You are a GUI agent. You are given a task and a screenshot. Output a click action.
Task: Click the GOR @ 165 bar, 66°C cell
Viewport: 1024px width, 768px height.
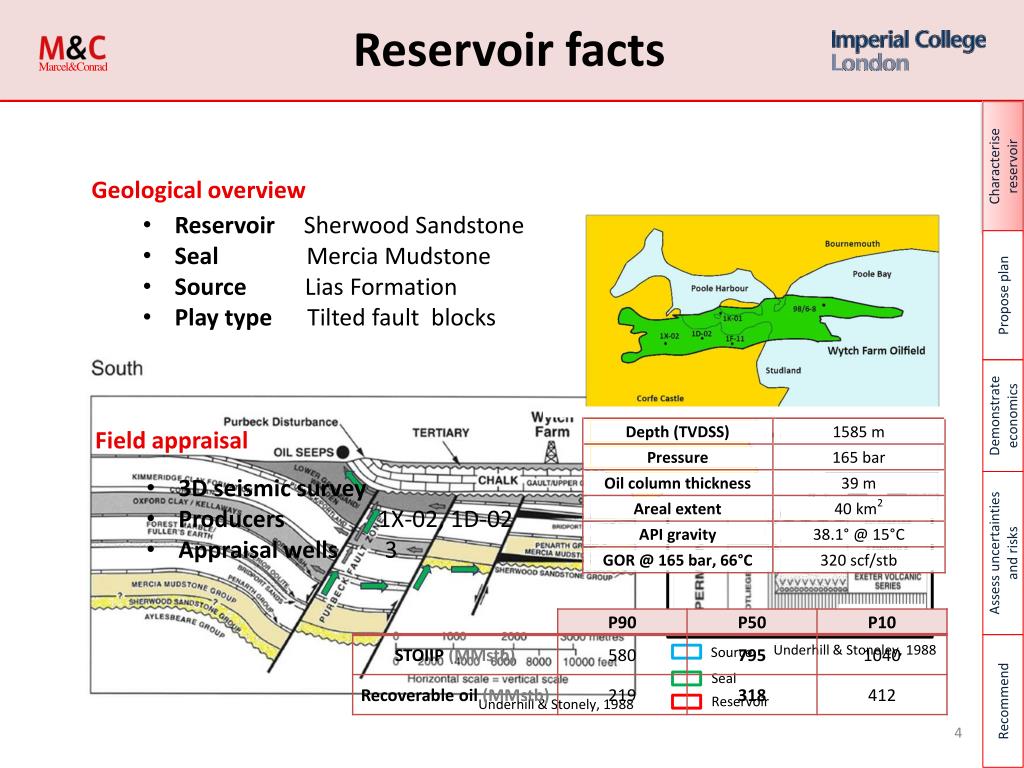(677, 560)
